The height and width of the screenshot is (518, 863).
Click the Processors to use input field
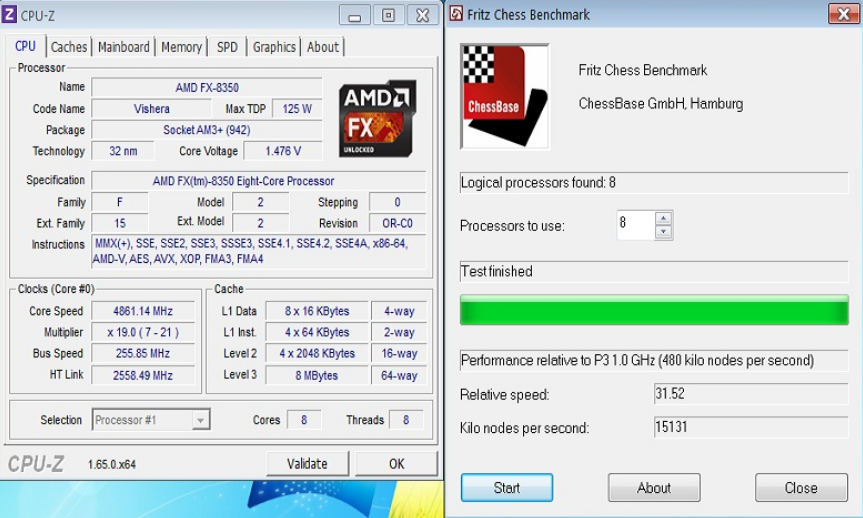pyautogui.click(x=636, y=225)
